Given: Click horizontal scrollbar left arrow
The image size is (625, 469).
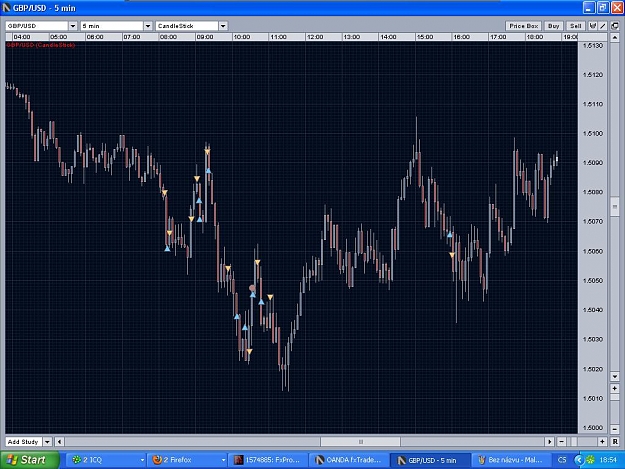Looking at the screenshot, I should pos(59,442).
